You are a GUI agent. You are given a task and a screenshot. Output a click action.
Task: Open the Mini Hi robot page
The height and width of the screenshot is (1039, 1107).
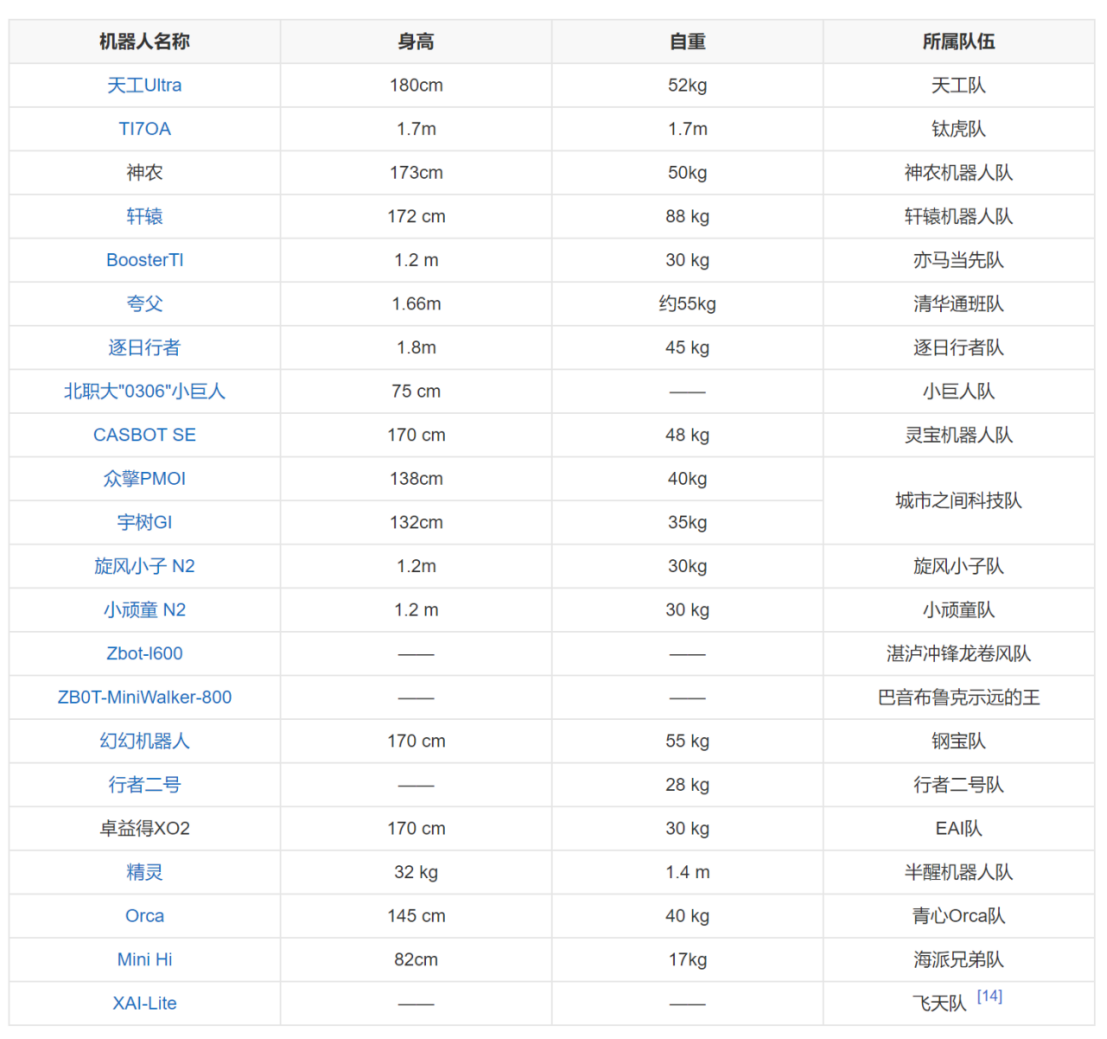tap(144, 959)
